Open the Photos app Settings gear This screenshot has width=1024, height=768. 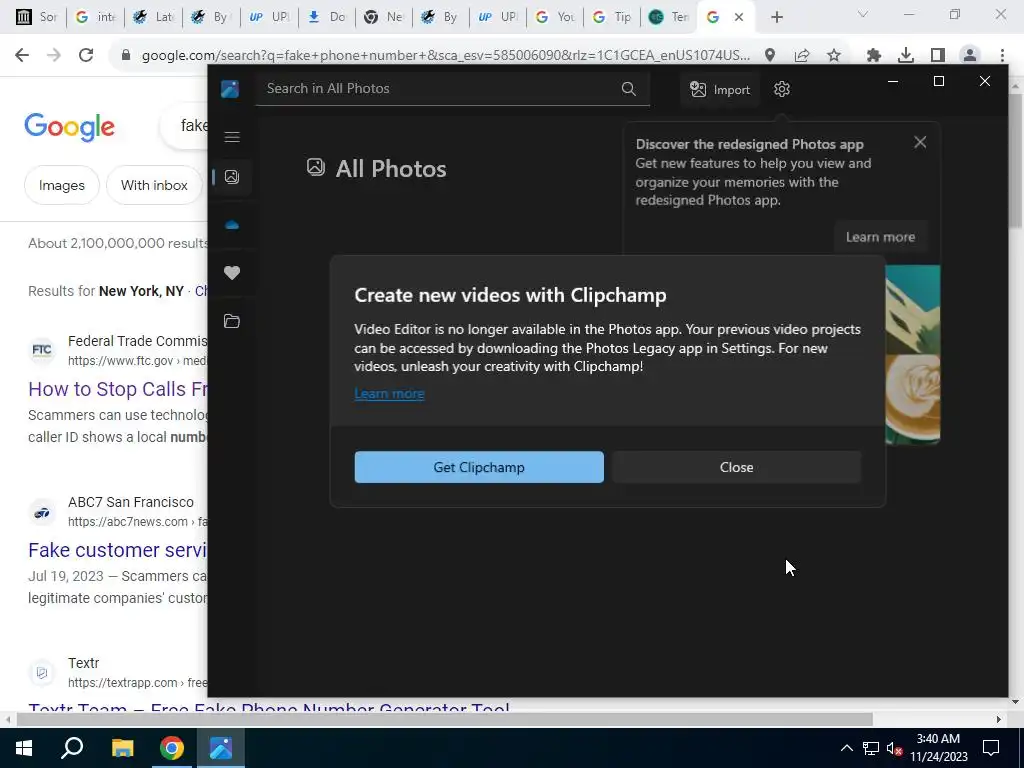coord(781,89)
